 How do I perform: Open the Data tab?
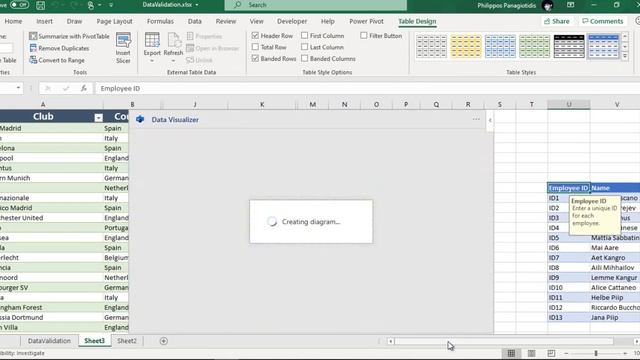pos(195,21)
